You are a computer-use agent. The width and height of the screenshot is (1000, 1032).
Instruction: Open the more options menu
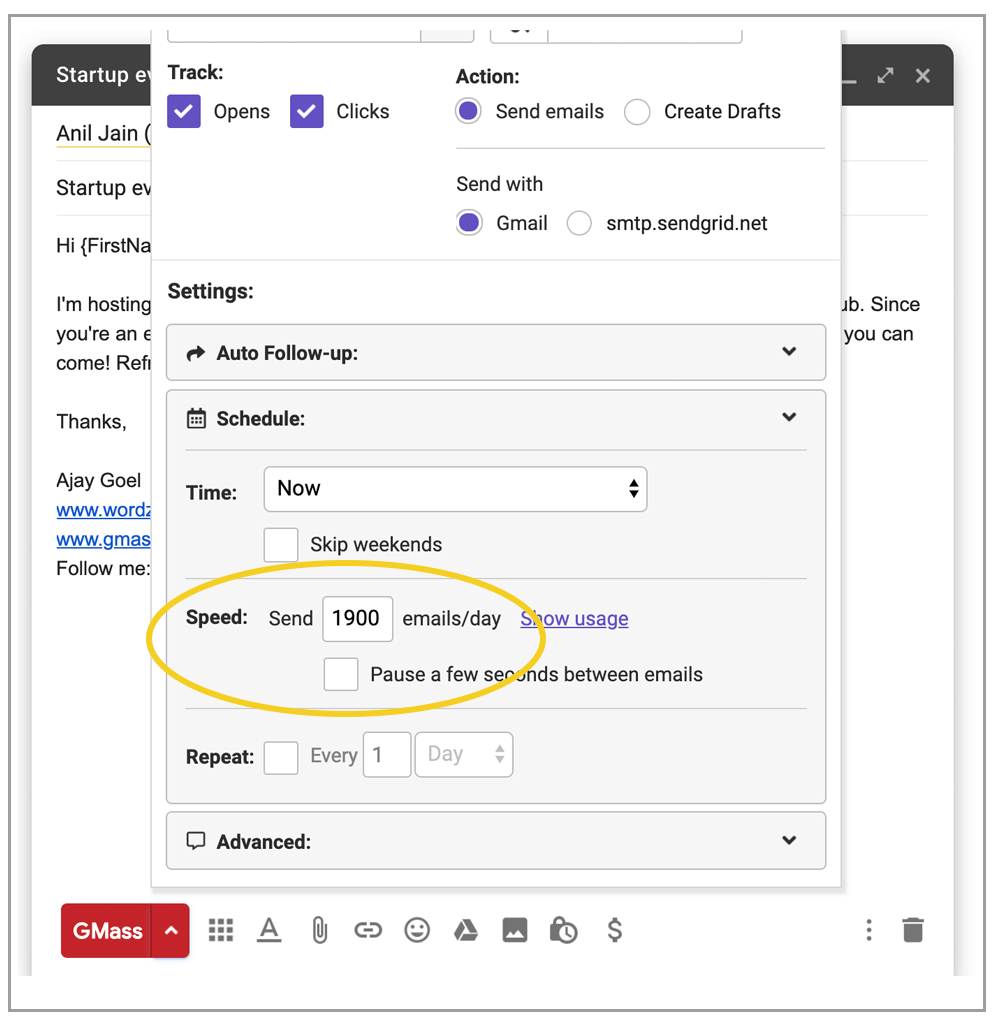click(868, 930)
